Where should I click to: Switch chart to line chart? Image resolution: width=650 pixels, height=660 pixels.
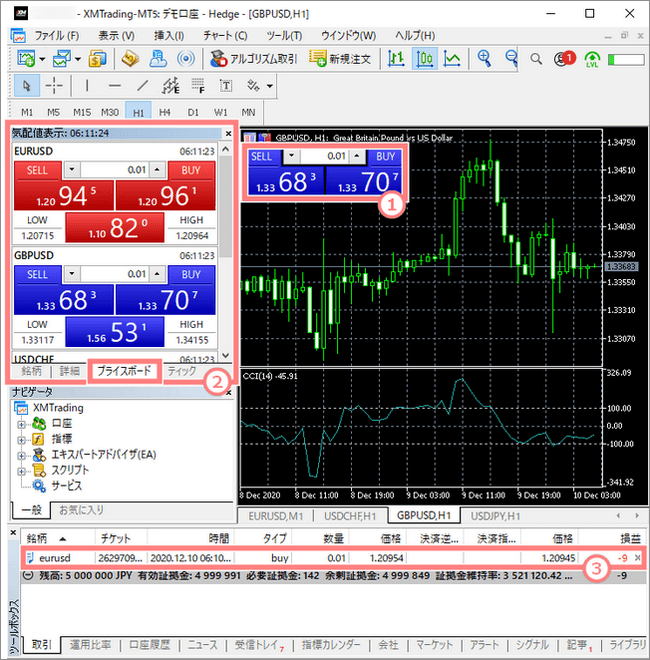tap(452, 59)
